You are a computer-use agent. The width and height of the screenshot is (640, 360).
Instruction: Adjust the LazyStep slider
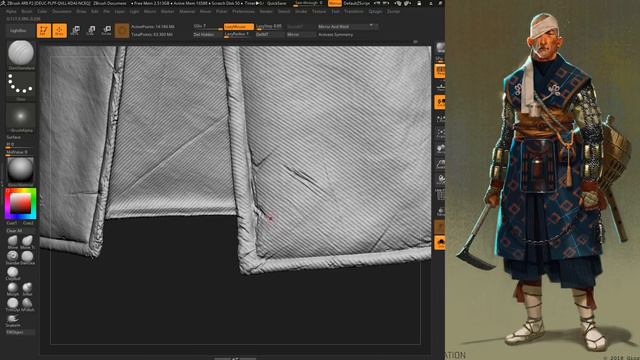click(269, 27)
